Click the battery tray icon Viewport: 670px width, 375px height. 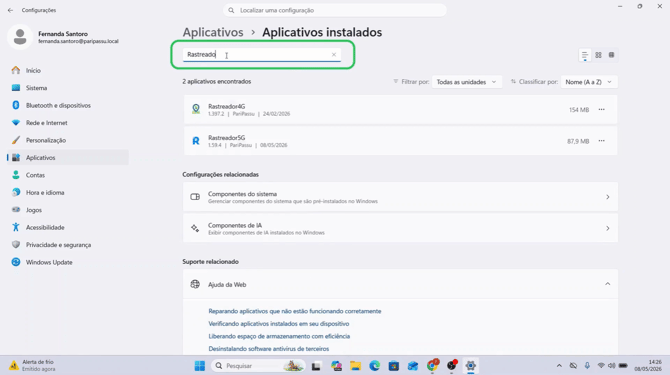click(623, 366)
